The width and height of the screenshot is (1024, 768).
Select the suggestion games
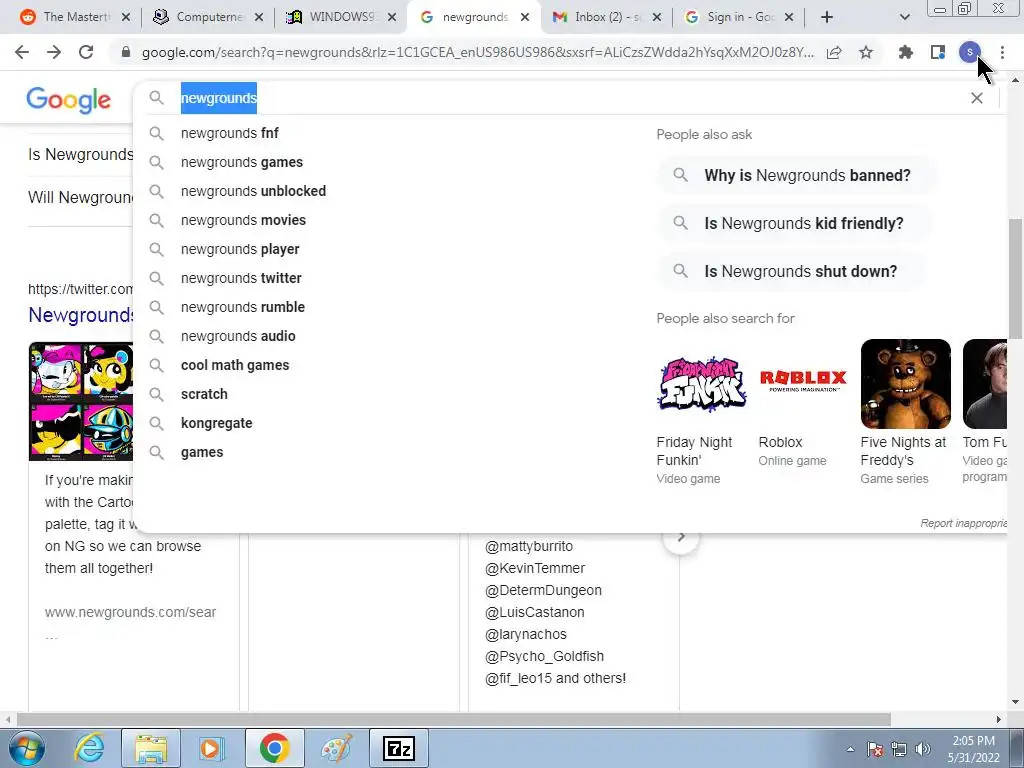tap(202, 452)
